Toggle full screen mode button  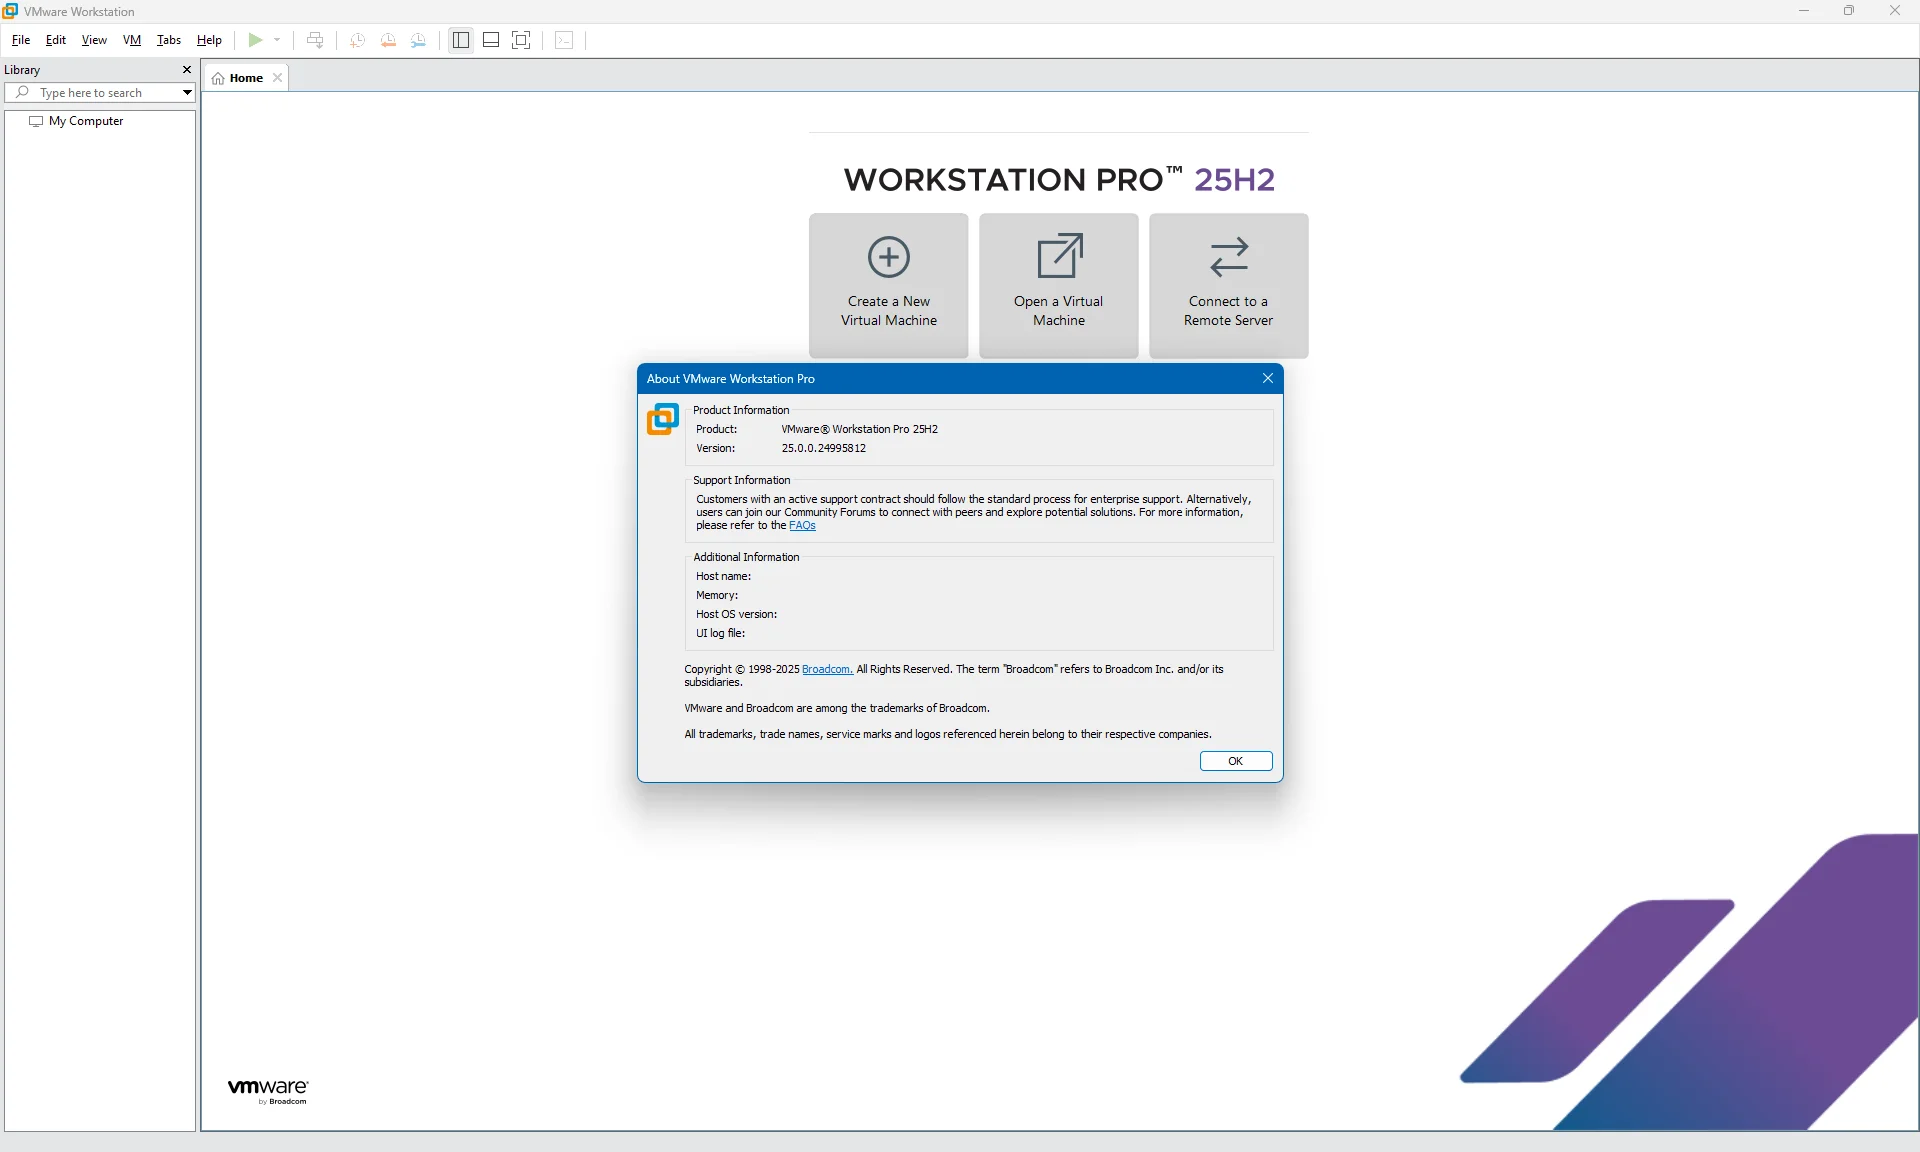pos(521,40)
